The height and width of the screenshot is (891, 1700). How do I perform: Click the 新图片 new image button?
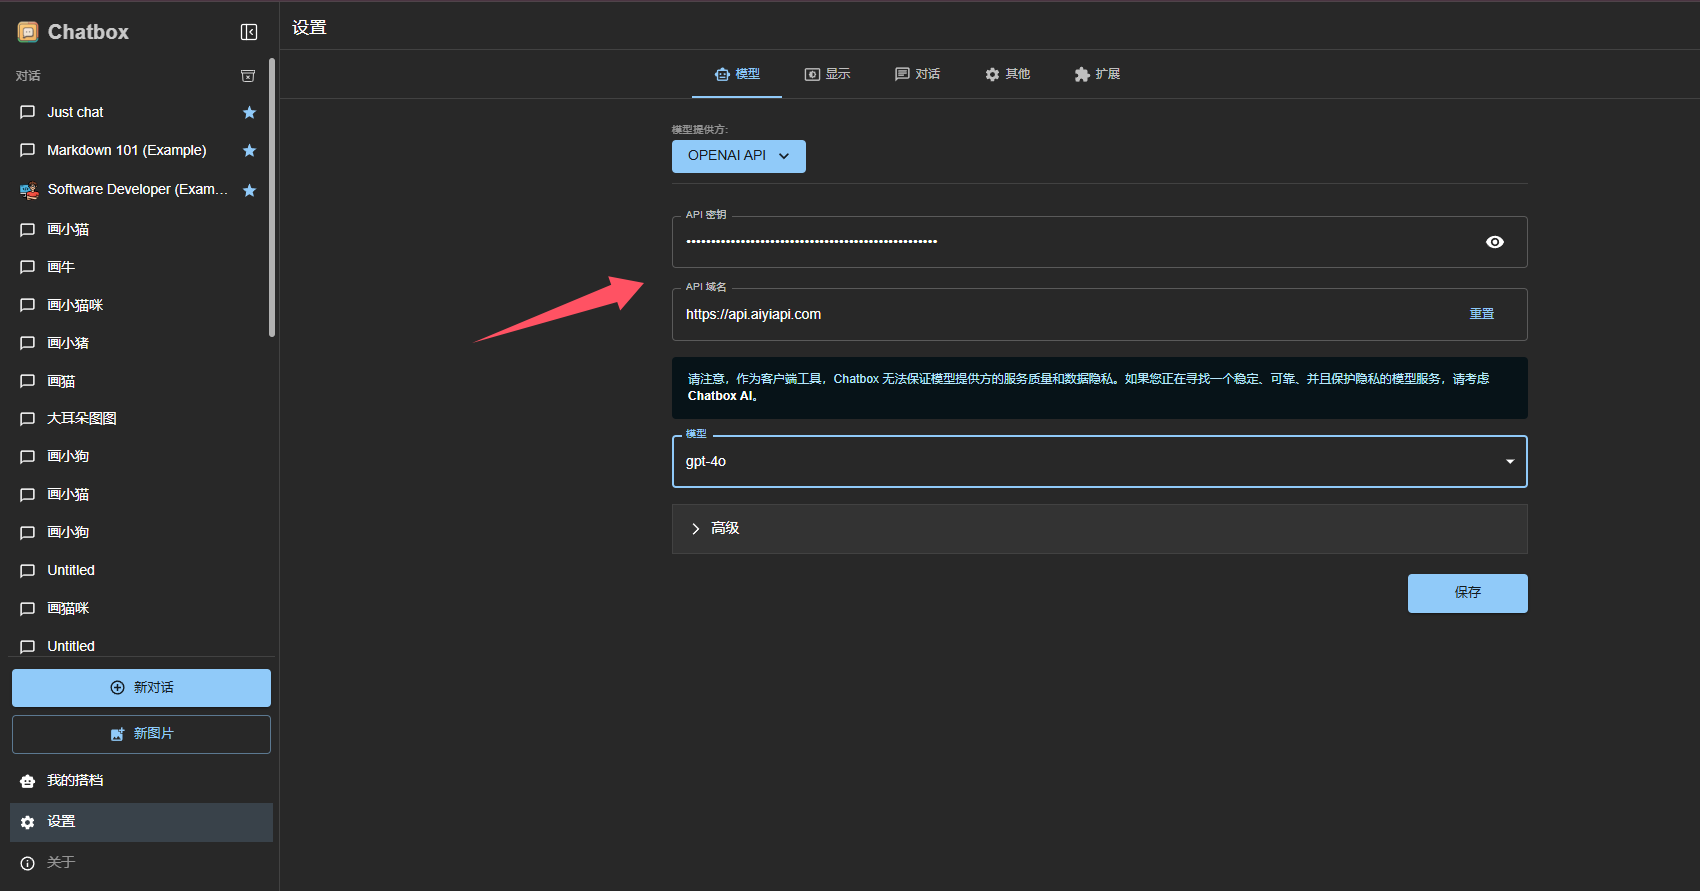[x=141, y=734]
